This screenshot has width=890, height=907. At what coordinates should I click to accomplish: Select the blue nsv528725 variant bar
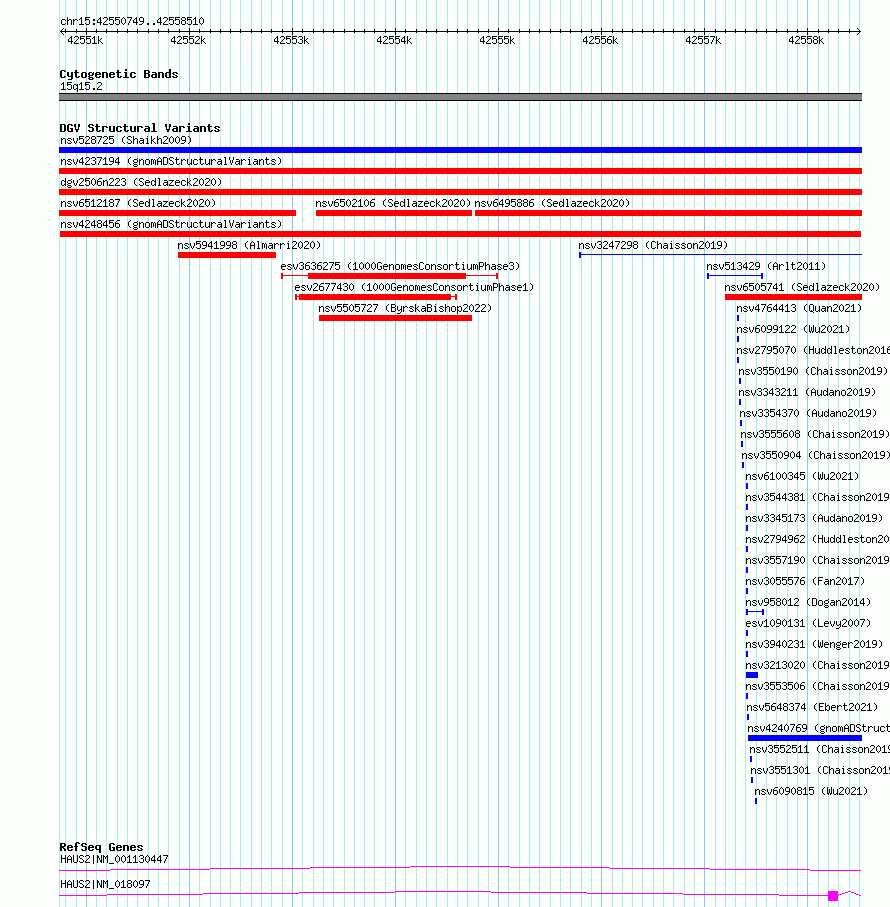(460, 150)
